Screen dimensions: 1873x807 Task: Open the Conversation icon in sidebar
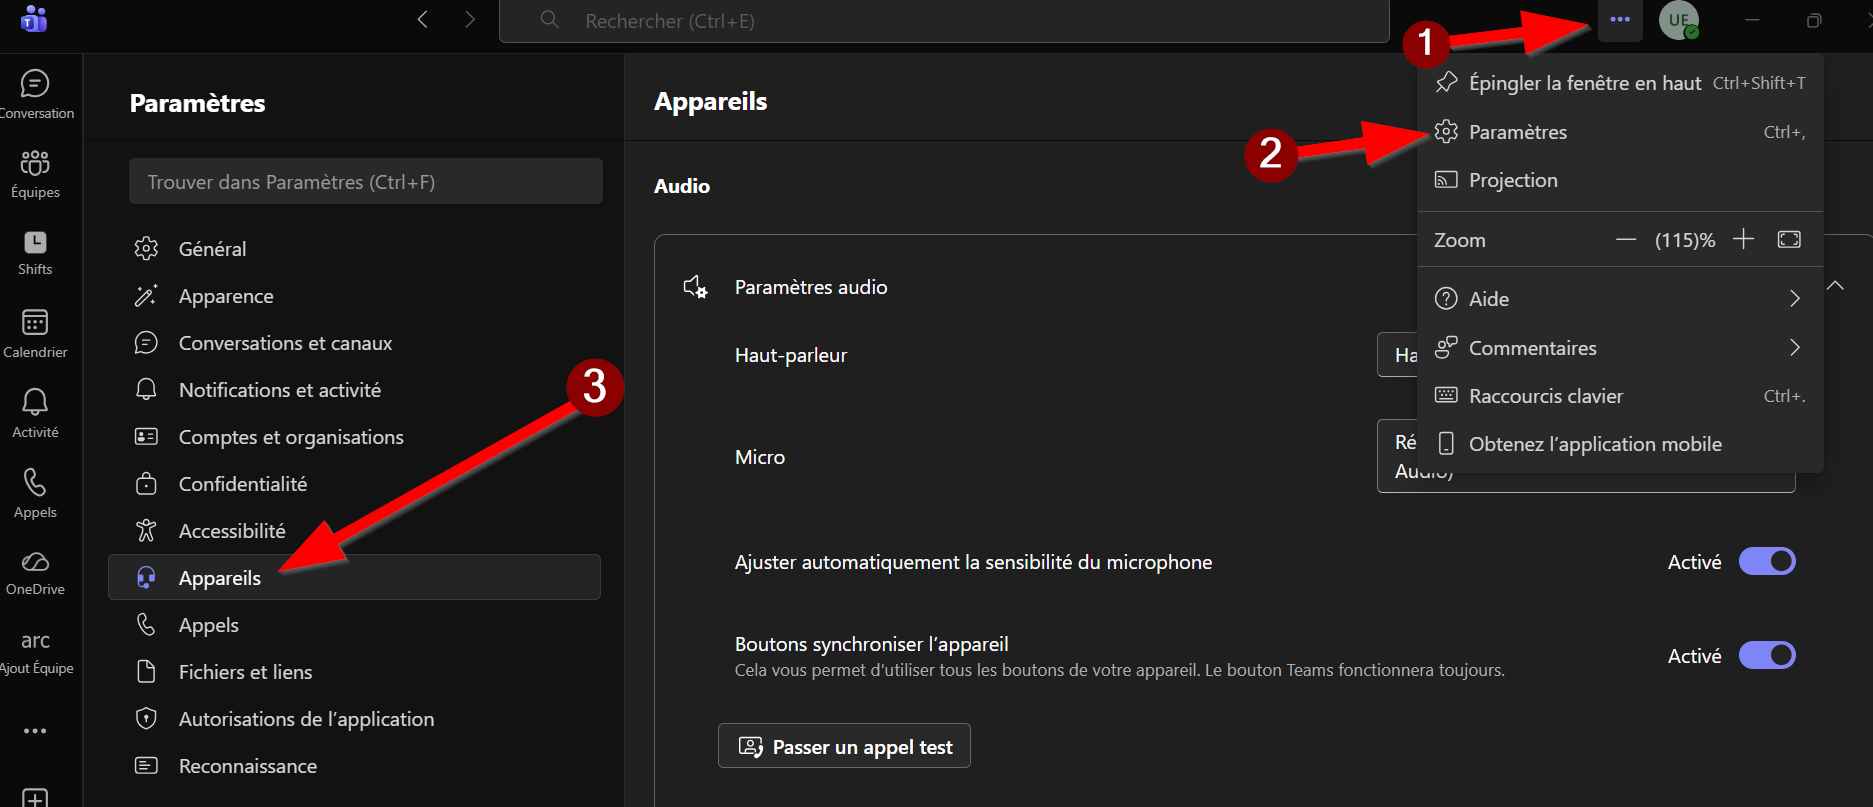[x=35, y=84]
